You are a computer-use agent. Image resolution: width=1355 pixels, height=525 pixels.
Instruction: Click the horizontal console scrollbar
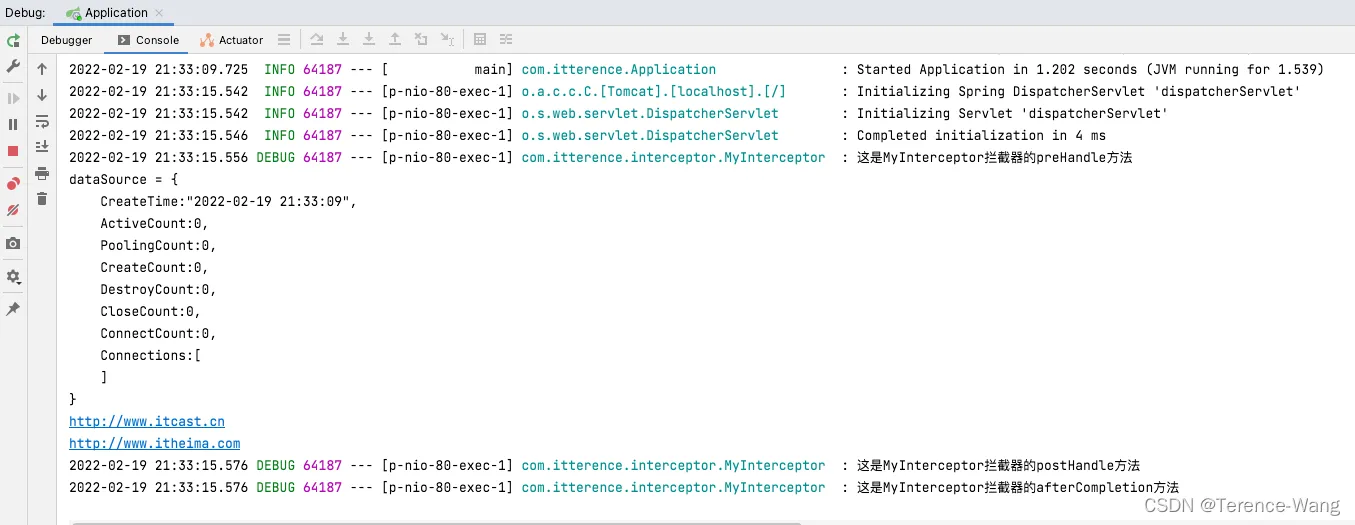pos(436,522)
